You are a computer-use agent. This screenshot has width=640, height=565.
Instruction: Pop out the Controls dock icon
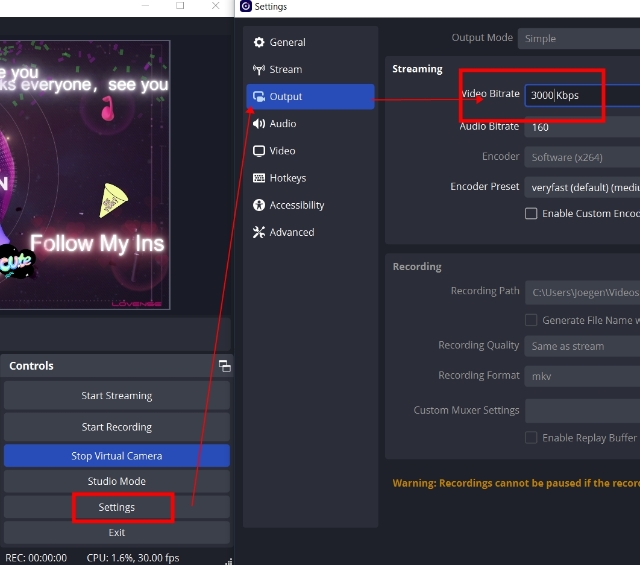pos(224,366)
